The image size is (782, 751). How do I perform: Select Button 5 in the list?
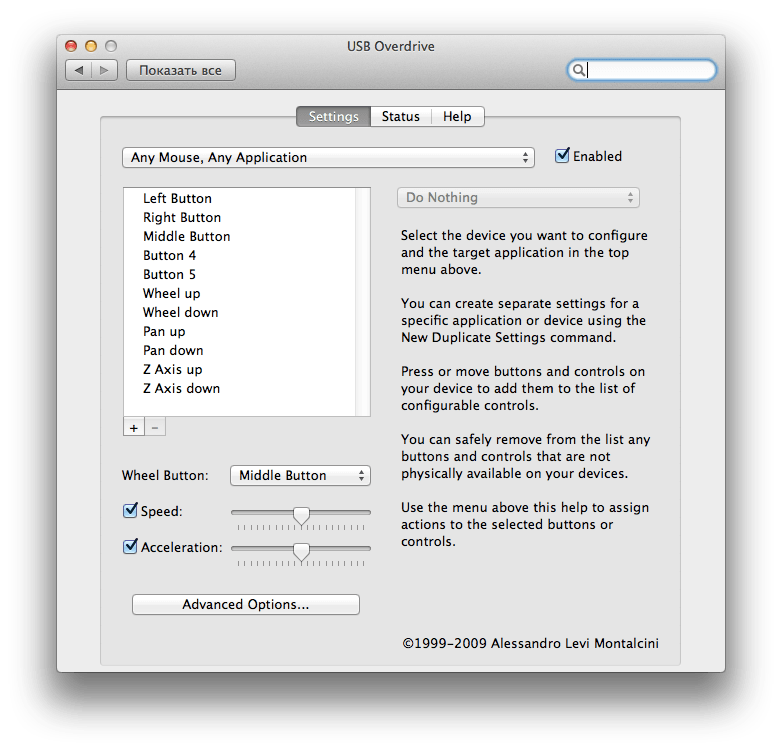pos(239,274)
